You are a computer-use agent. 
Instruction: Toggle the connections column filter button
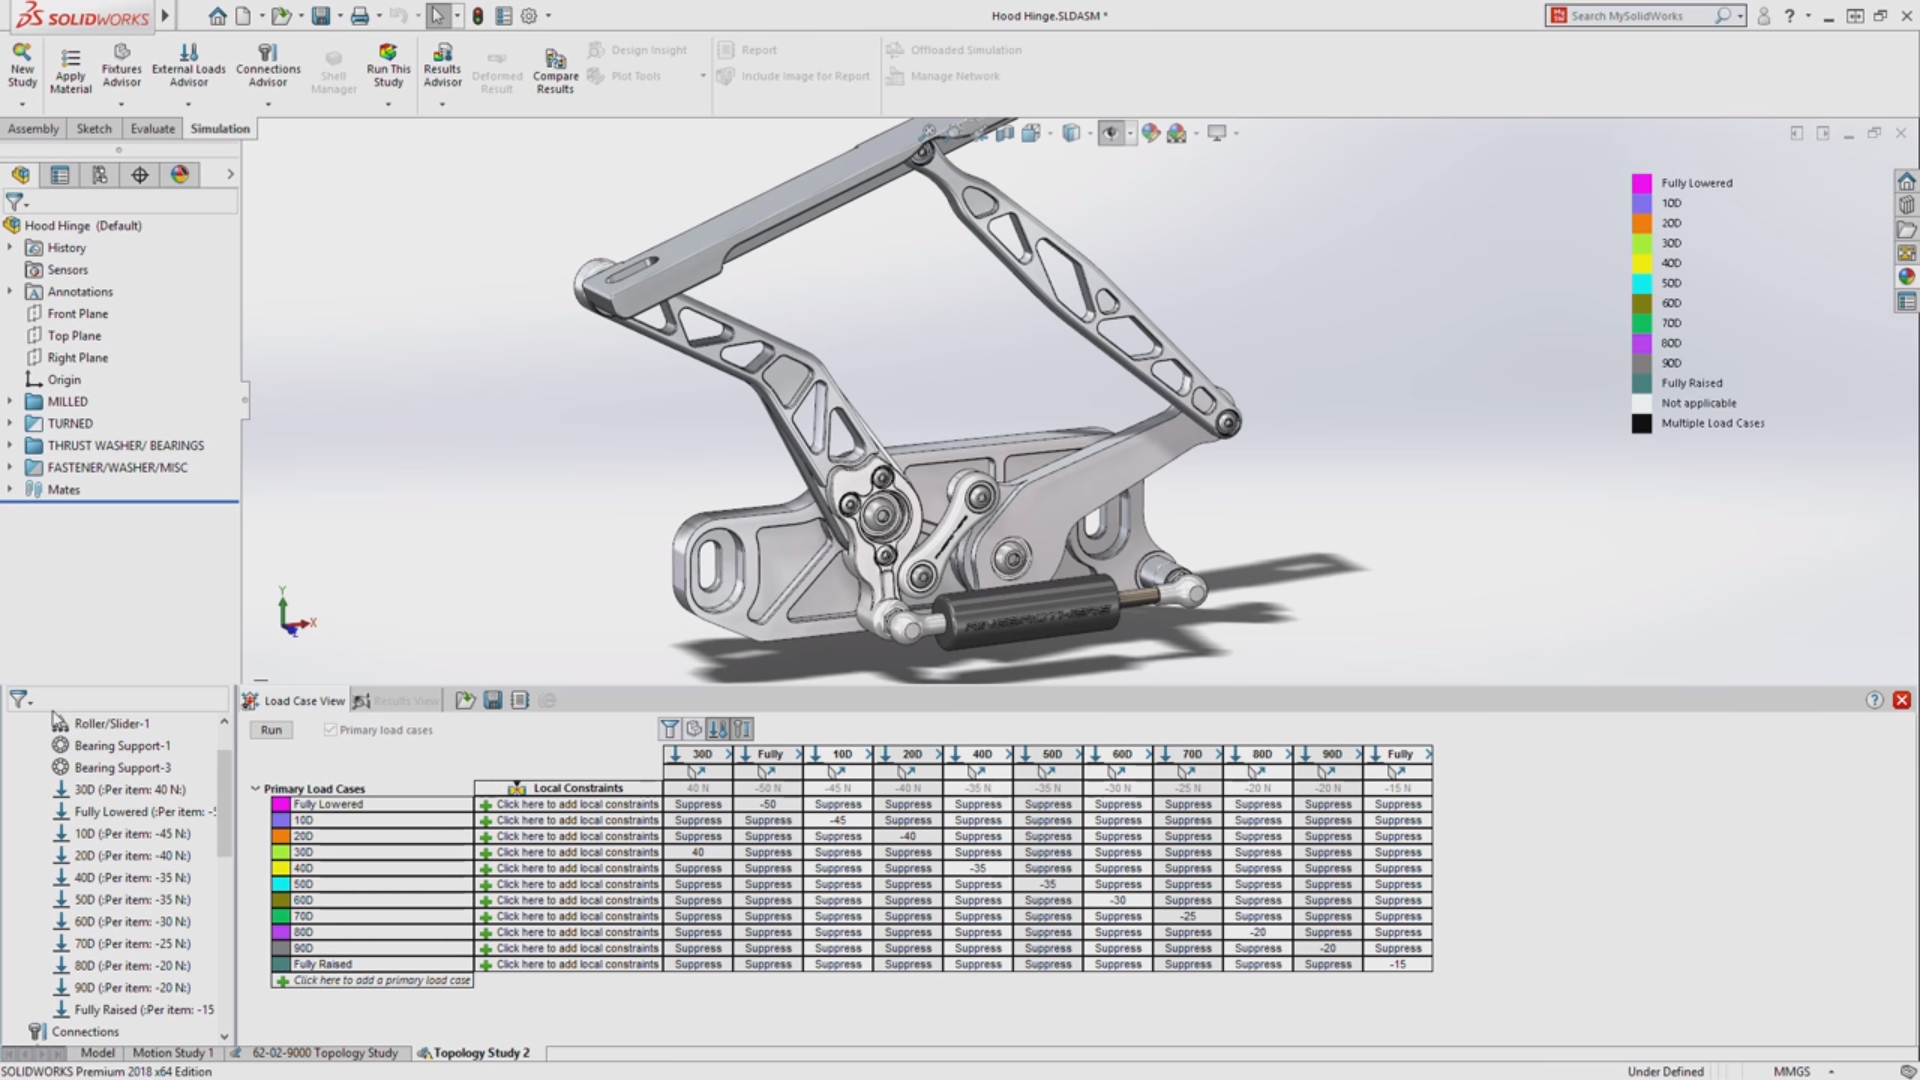click(742, 729)
